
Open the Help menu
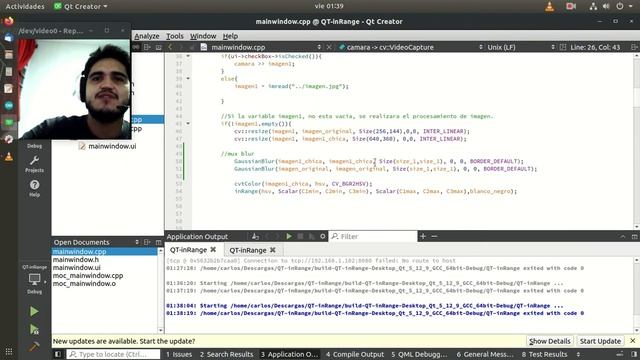(230, 36)
